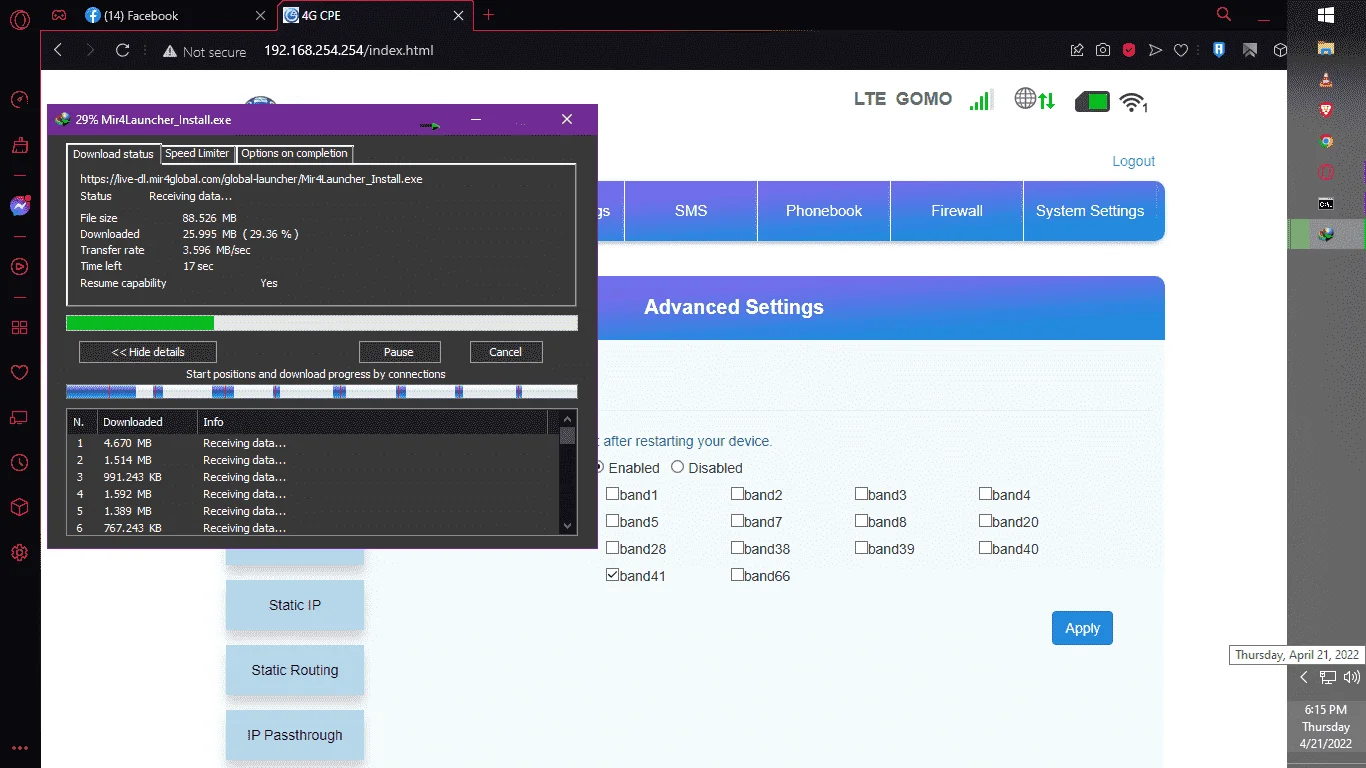Open the IP Passthrough settings page

pos(295,735)
